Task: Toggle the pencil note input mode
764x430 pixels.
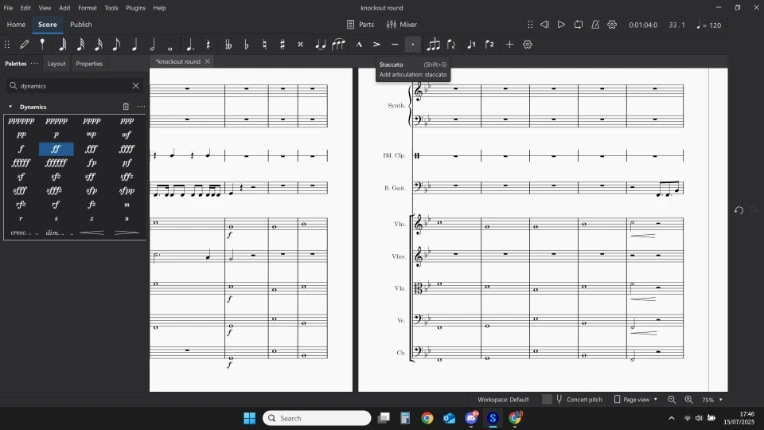Action: point(24,45)
